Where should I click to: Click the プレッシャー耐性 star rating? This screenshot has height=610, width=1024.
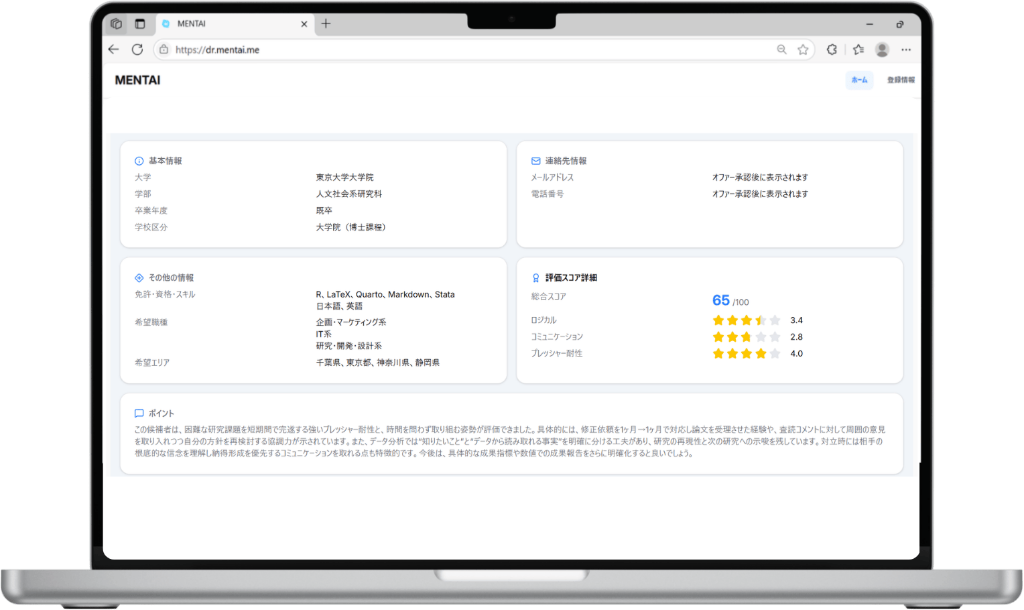[x=746, y=352]
